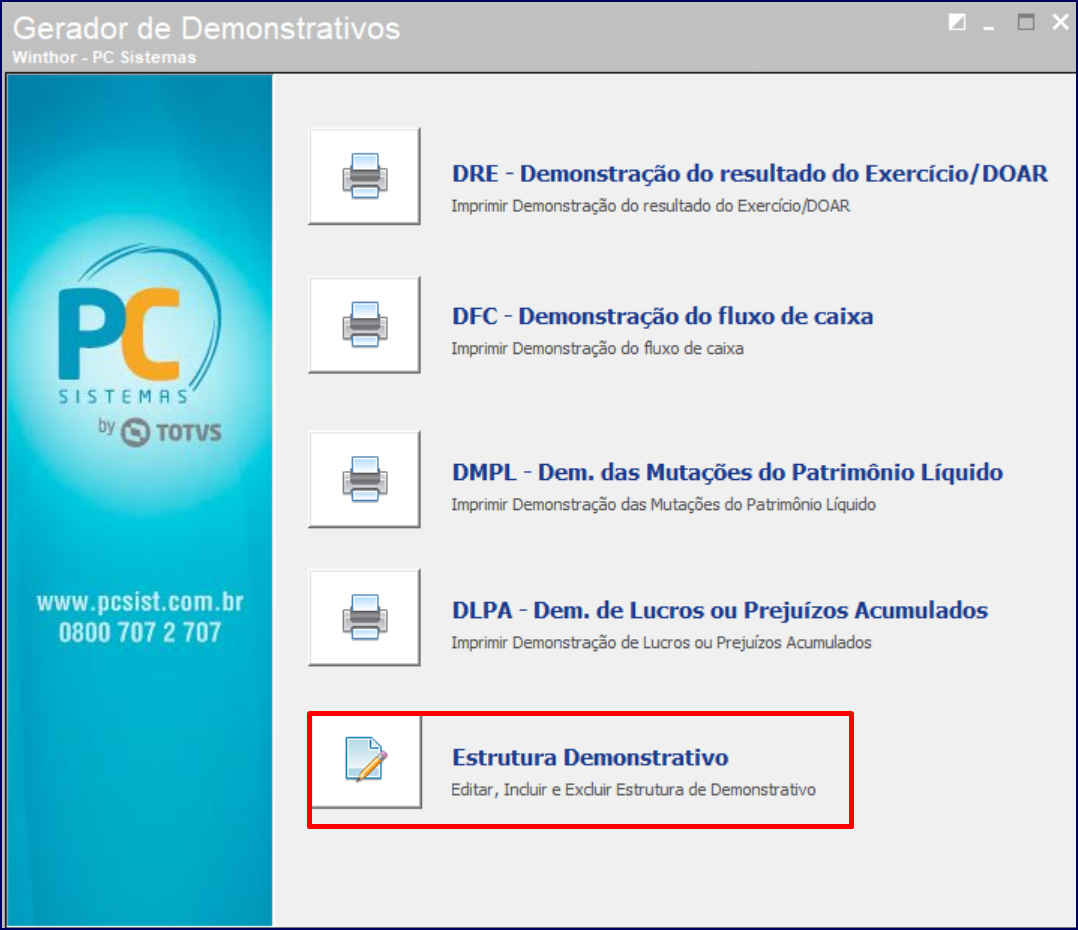Click the diagonal-square icon in title bar

point(957,23)
